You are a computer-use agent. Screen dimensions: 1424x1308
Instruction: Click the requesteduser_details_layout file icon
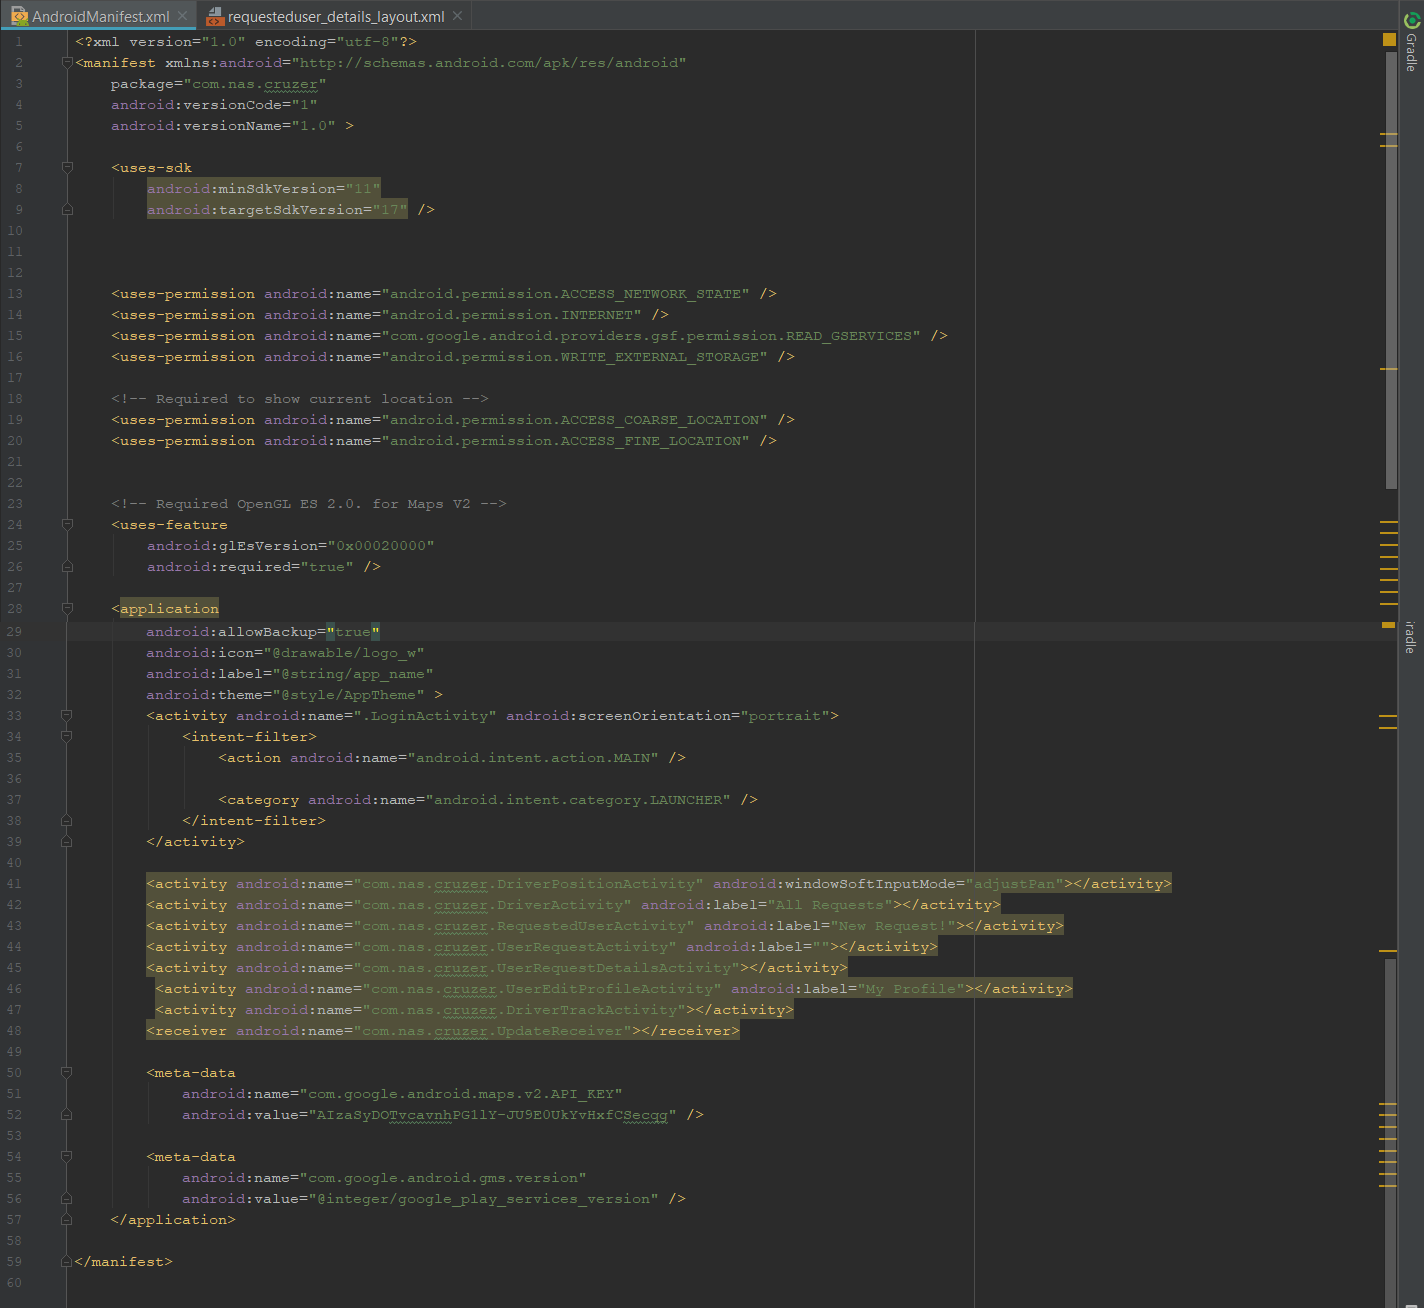[214, 16]
